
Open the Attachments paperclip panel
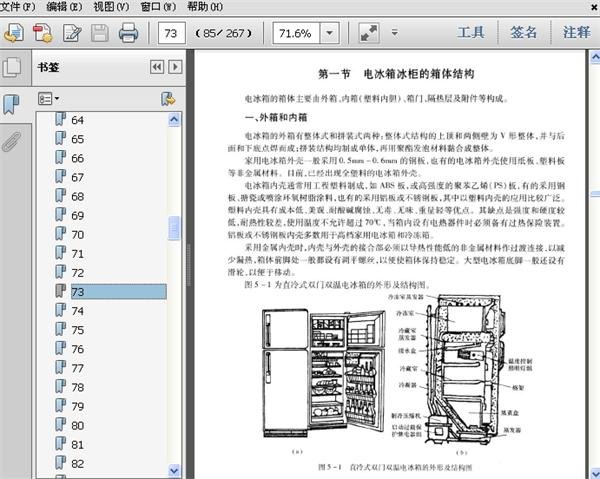click(12, 139)
